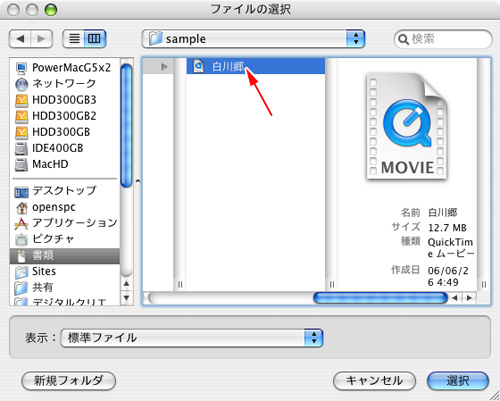Open the アプリケーション applications icon
Screen dimensions: 500x401
pyautogui.click(x=21, y=223)
